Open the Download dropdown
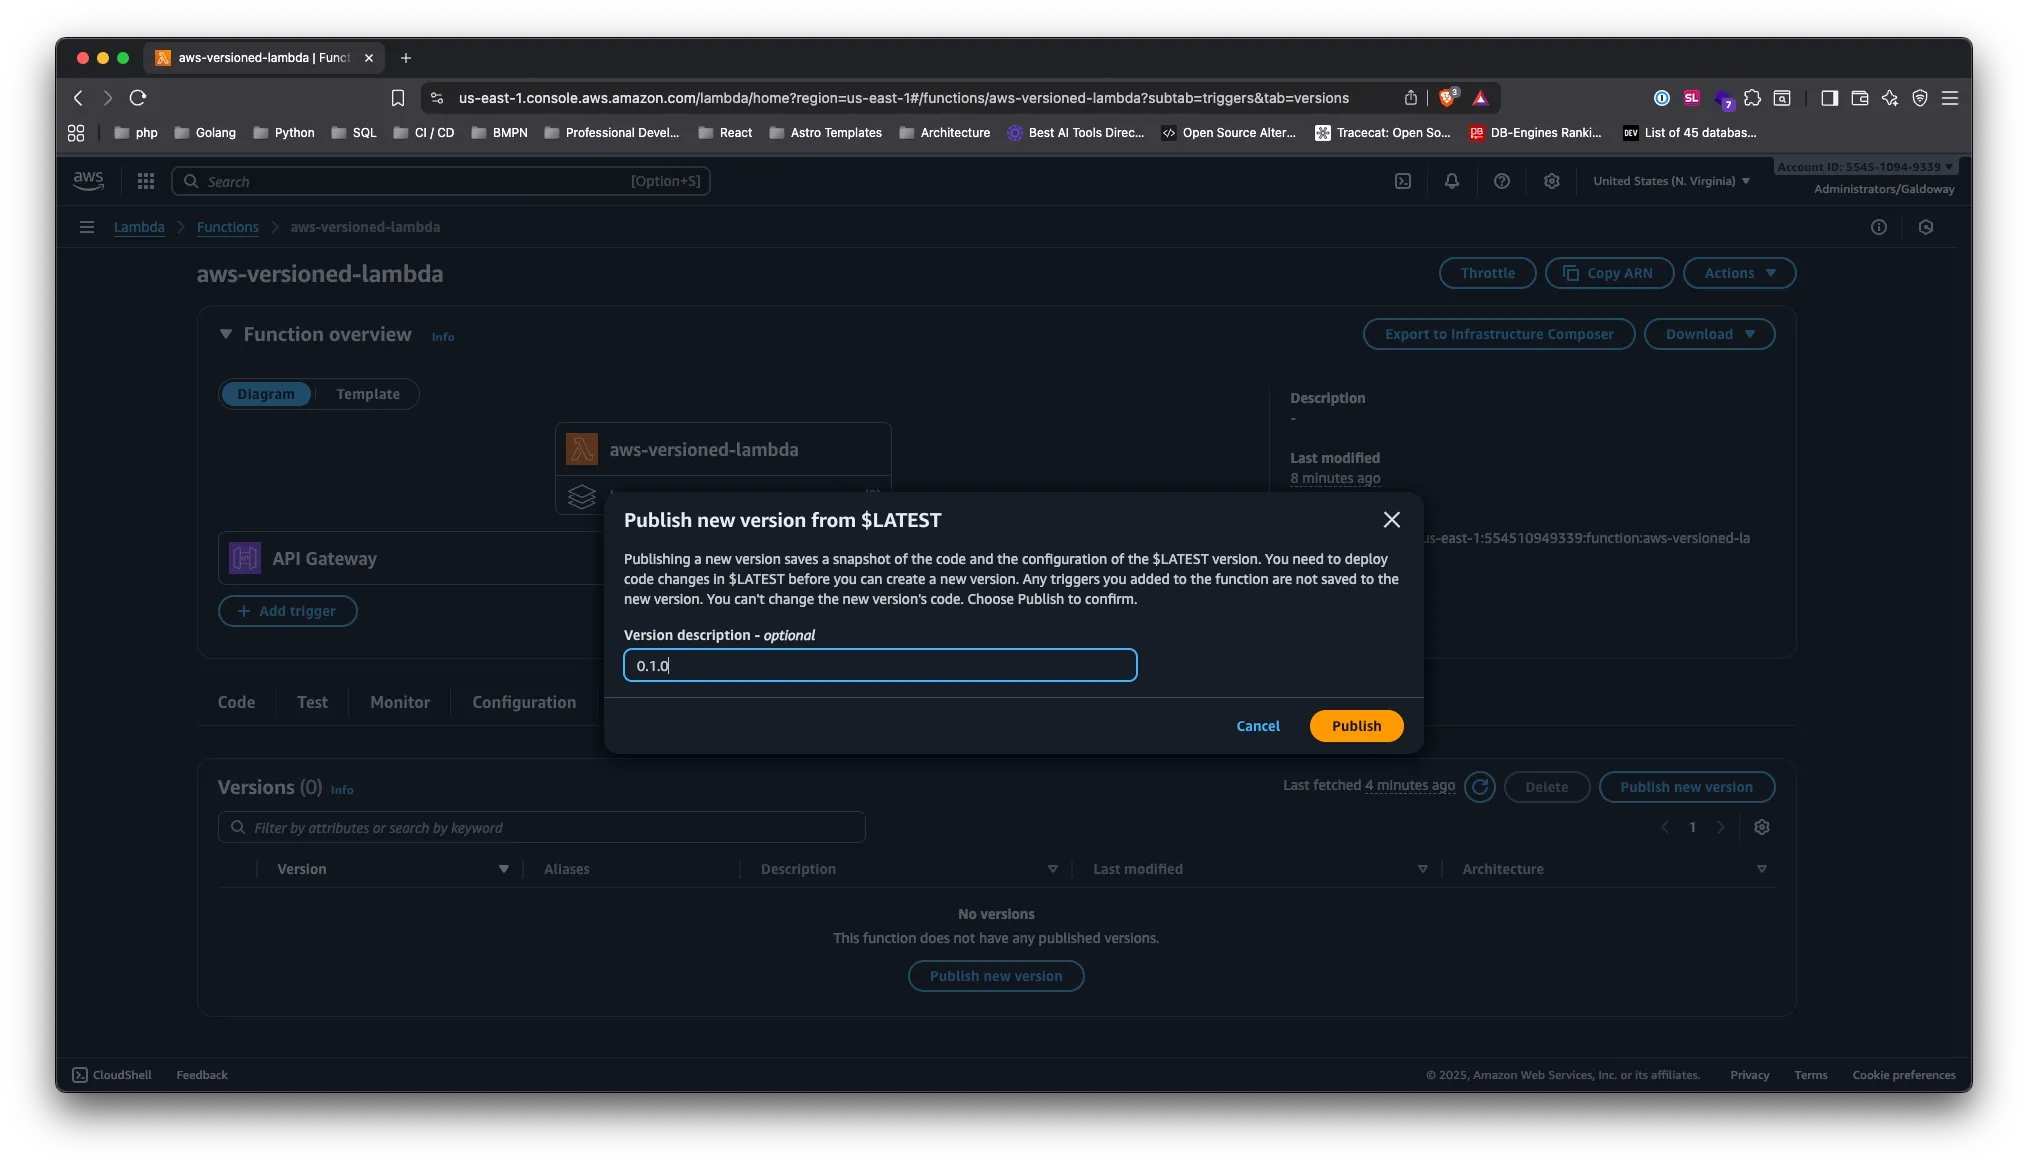2028x1166 pixels. click(x=1709, y=333)
